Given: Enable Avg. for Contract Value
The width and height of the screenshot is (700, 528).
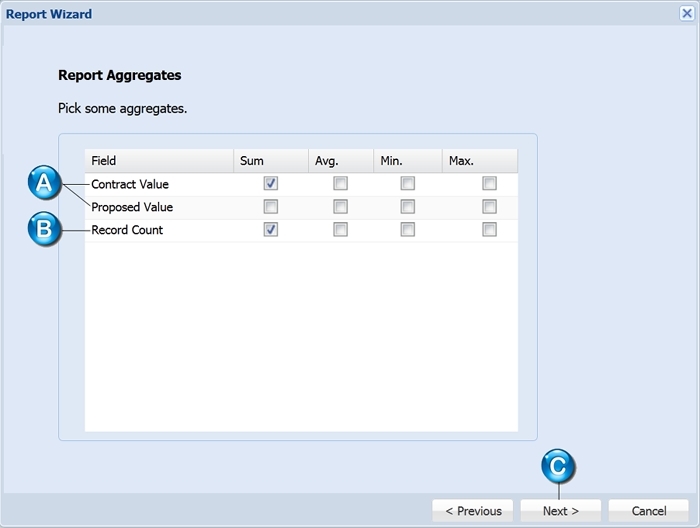Looking at the screenshot, I should pyautogui.click(x=340, y=183).
